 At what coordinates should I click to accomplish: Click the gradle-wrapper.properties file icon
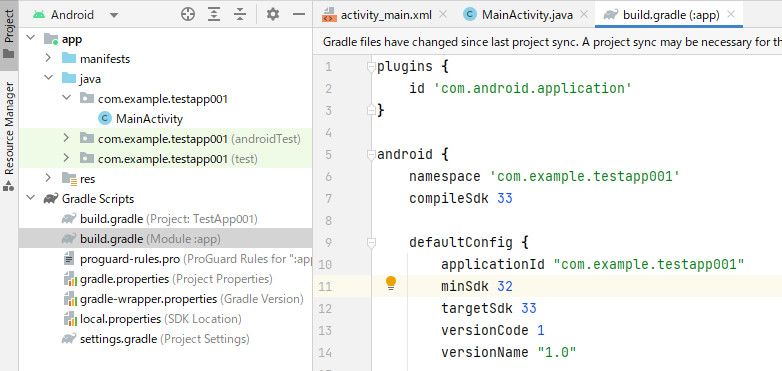(69, 299)
